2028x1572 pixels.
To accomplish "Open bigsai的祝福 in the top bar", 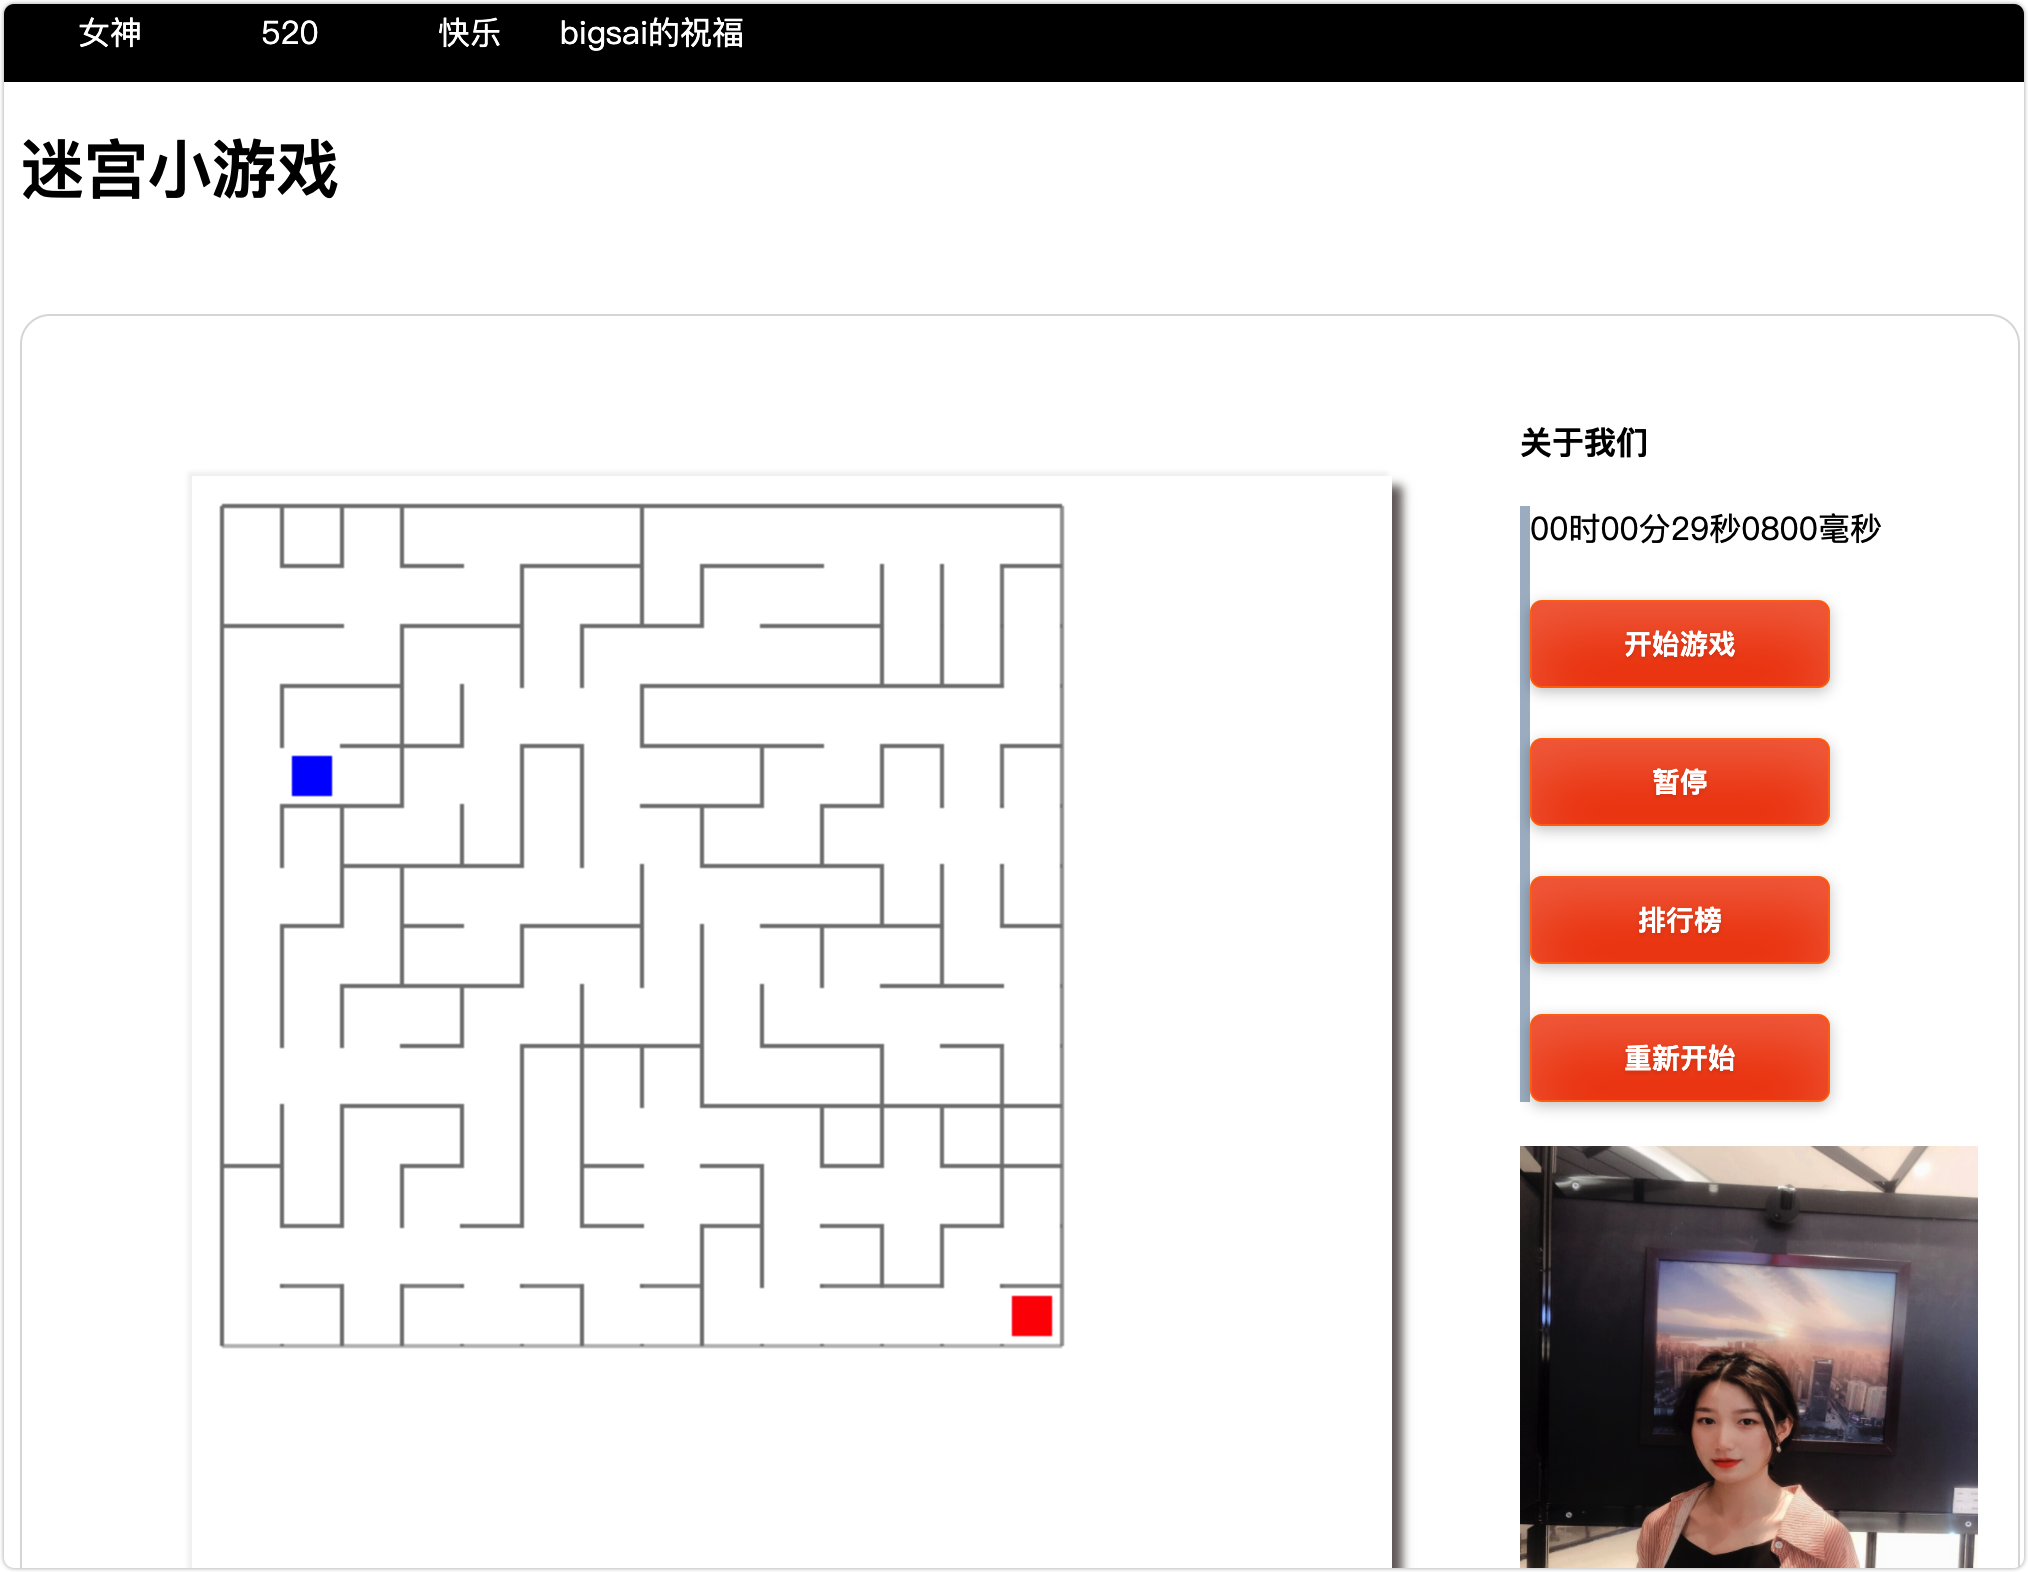I will [x=651, y=33].
